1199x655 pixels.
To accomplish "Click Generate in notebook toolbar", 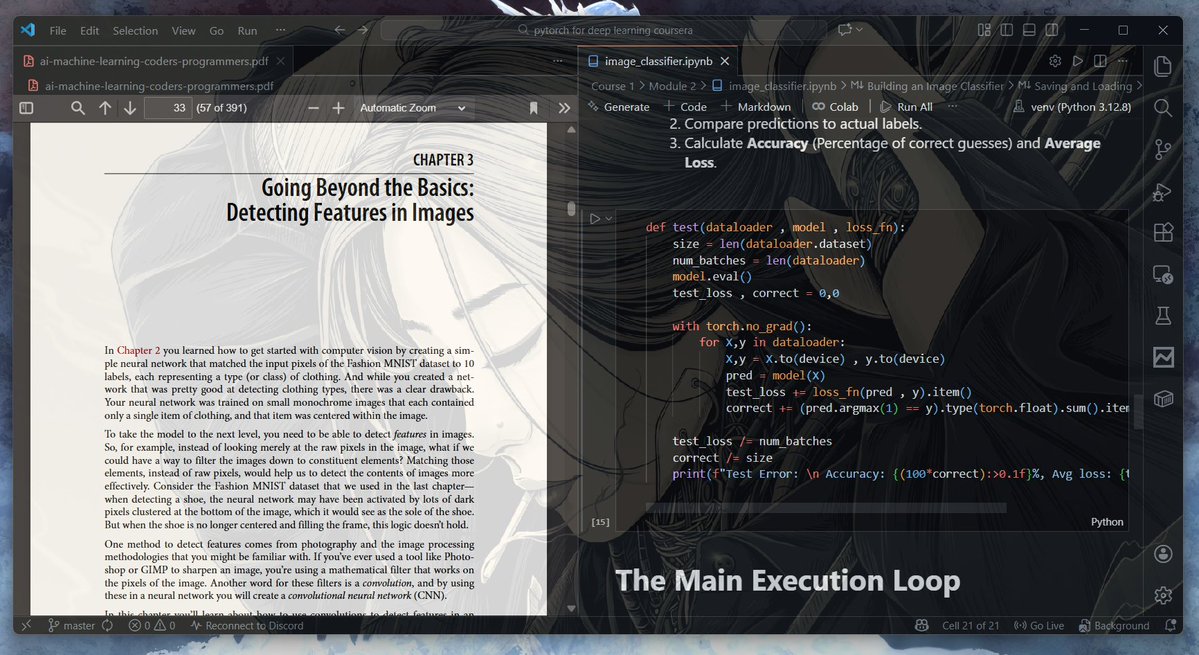I will [619, 107].
